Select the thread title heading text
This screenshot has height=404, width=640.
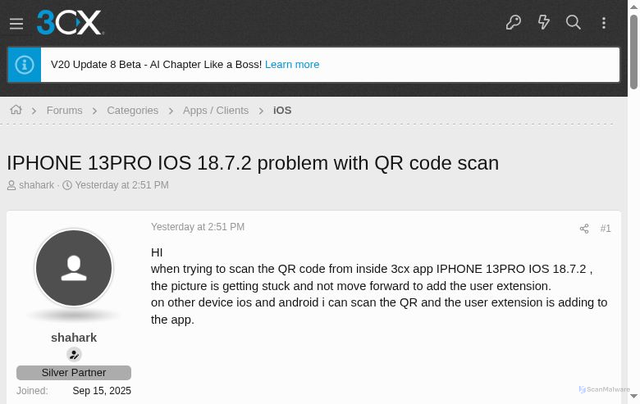pos(253,163)
